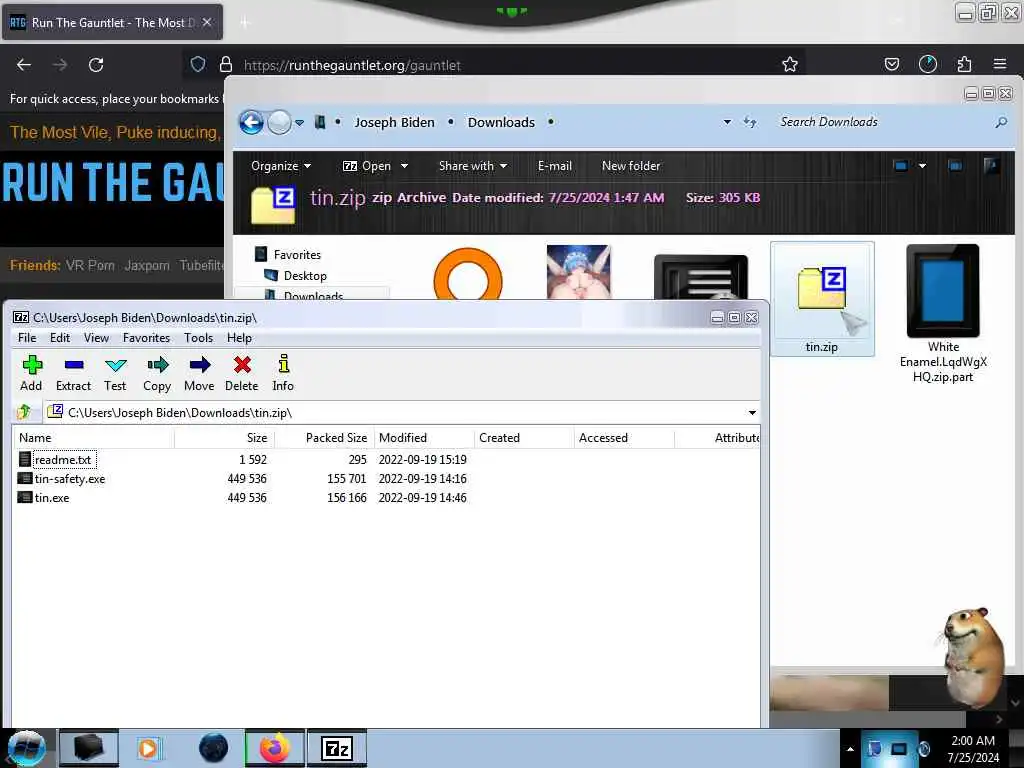1024x768 pixels.
Task: Open the 7-Zip Favorites menu
Action: tap(146, 338)
